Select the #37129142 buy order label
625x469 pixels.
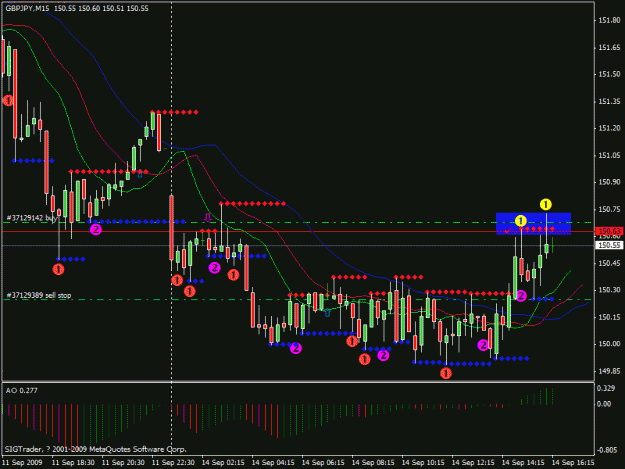point(32,218)
